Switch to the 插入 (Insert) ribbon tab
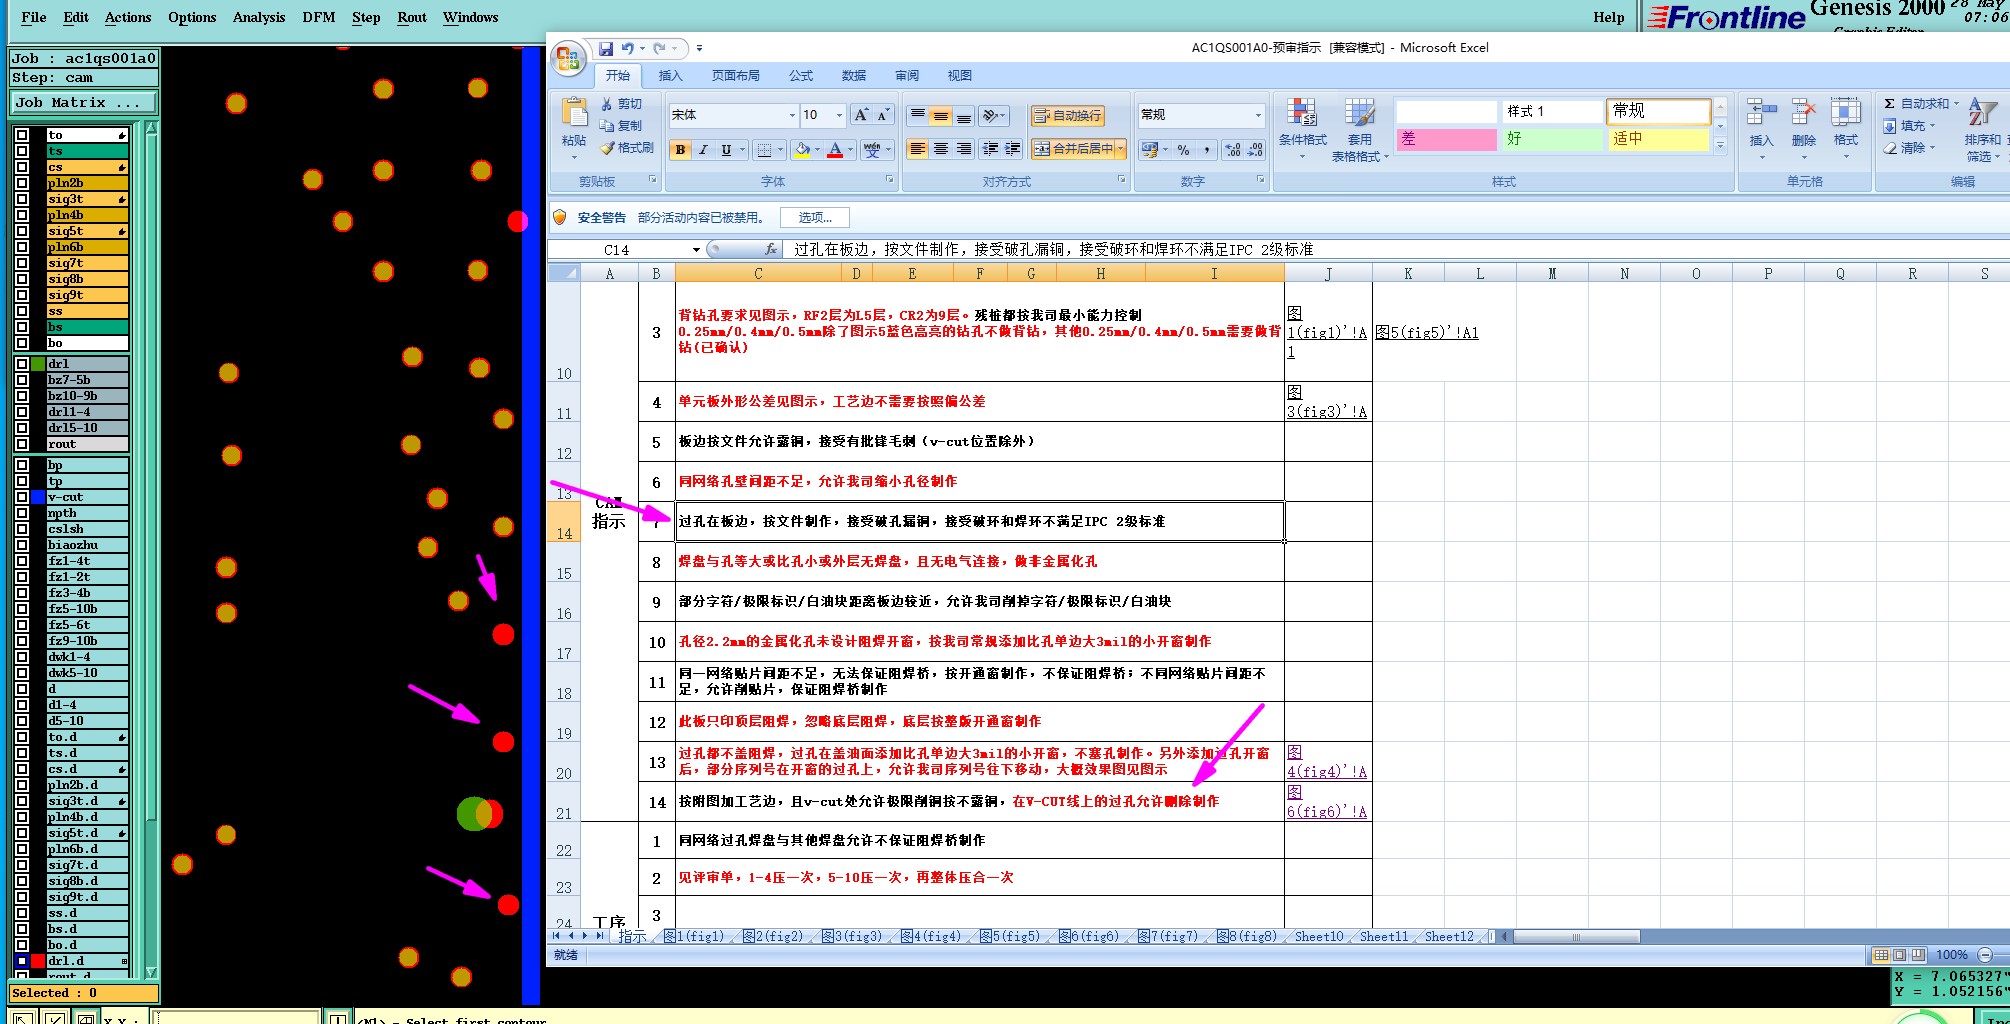The height and width of the screenshot is (1024, 2010). coord(670,76)
